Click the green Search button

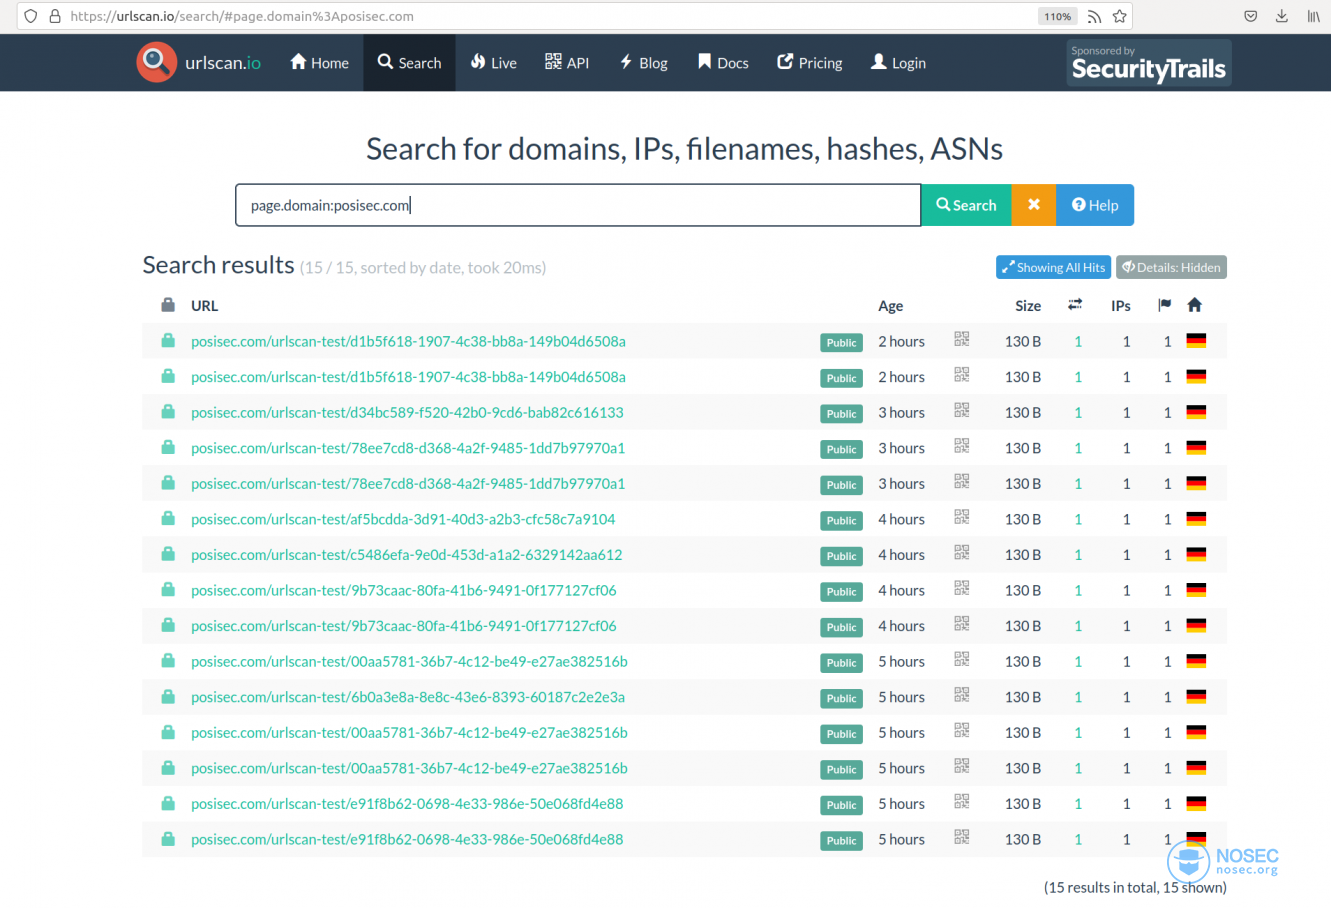(x=966, y=205)
